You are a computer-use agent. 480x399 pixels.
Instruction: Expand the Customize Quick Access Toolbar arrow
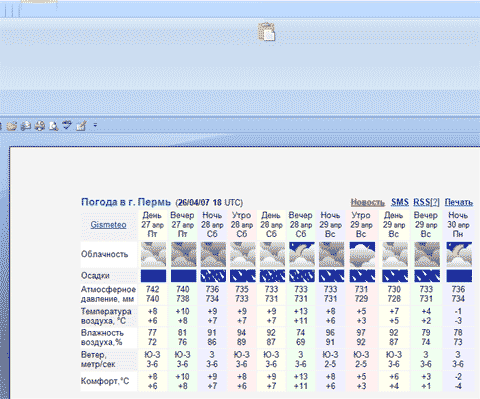(95, 126)
